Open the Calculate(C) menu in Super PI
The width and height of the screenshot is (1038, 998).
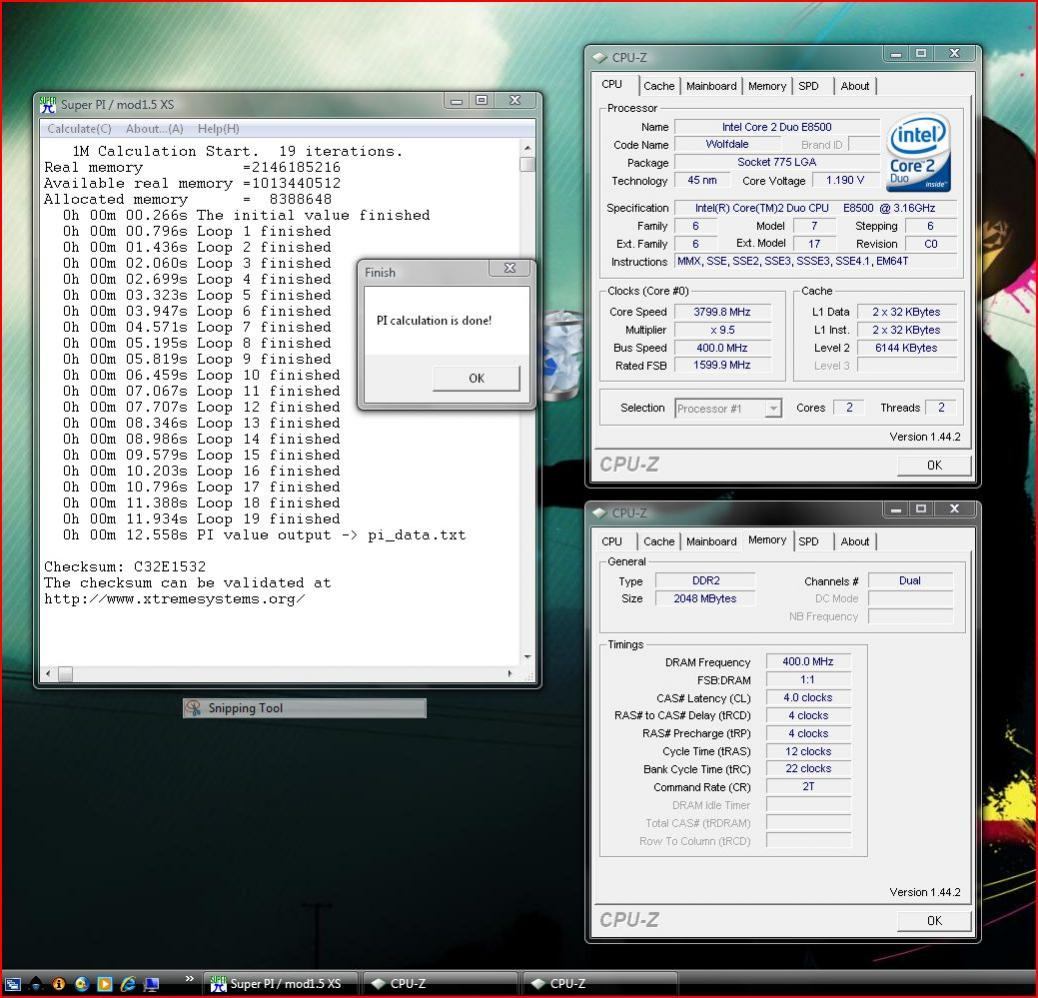coord(79,129)
